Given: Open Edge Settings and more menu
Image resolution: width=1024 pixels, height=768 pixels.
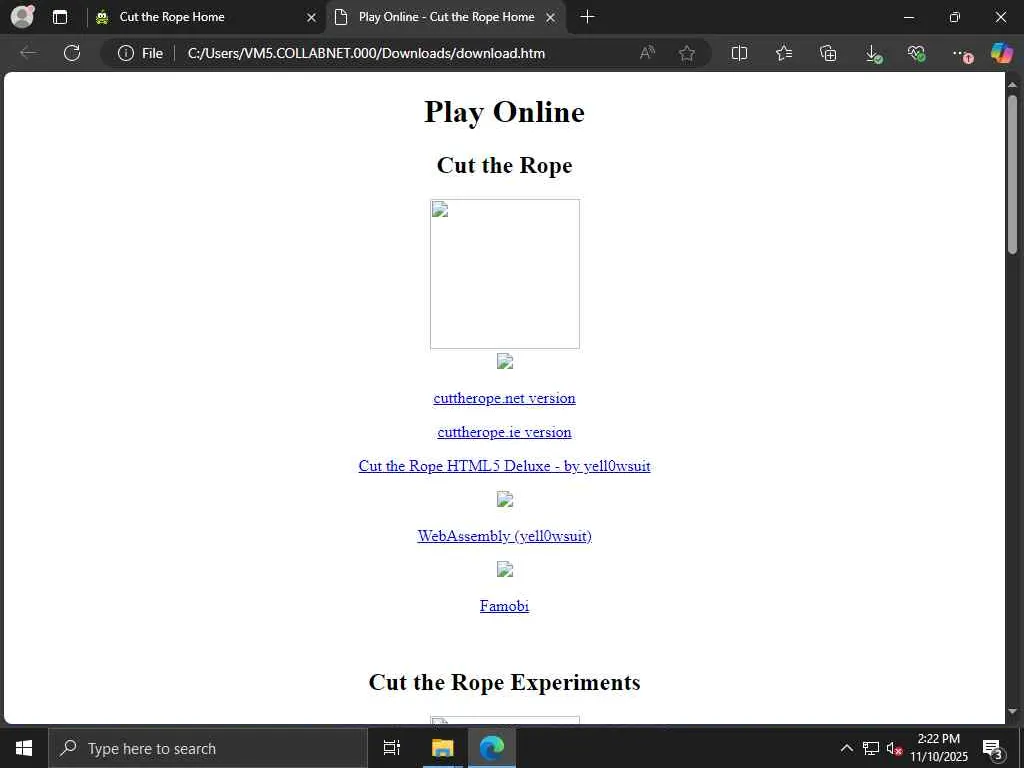Looking at the screenshot, I should coord(961,54).
